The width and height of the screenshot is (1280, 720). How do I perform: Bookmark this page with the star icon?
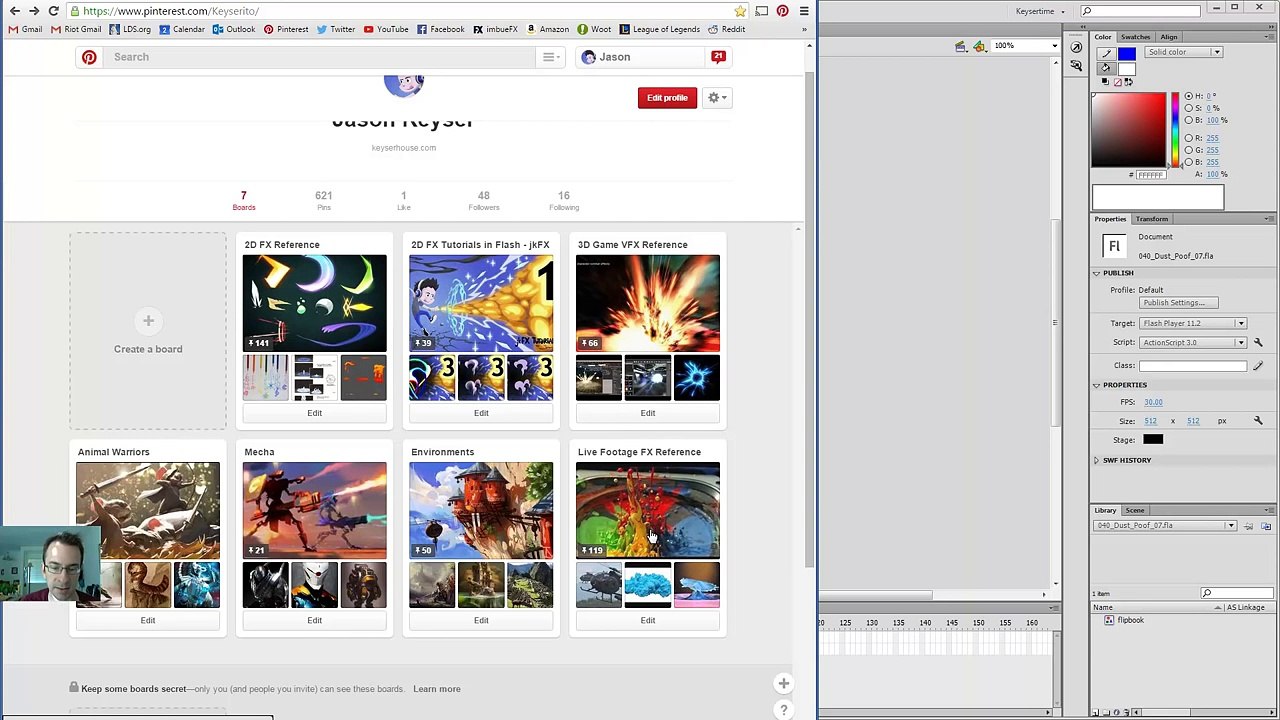(x=740, y=11)
